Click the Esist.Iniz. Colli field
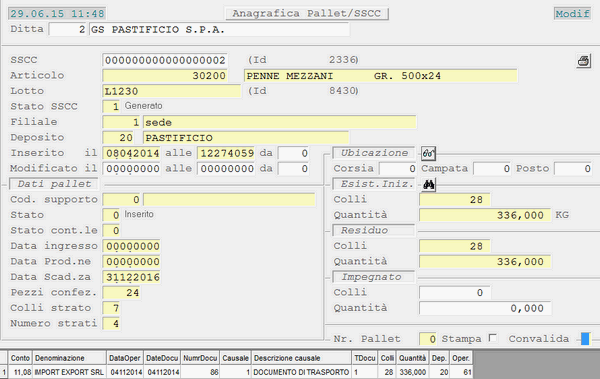Viewport: 600px width, 379px height. [x=455, y=199]
